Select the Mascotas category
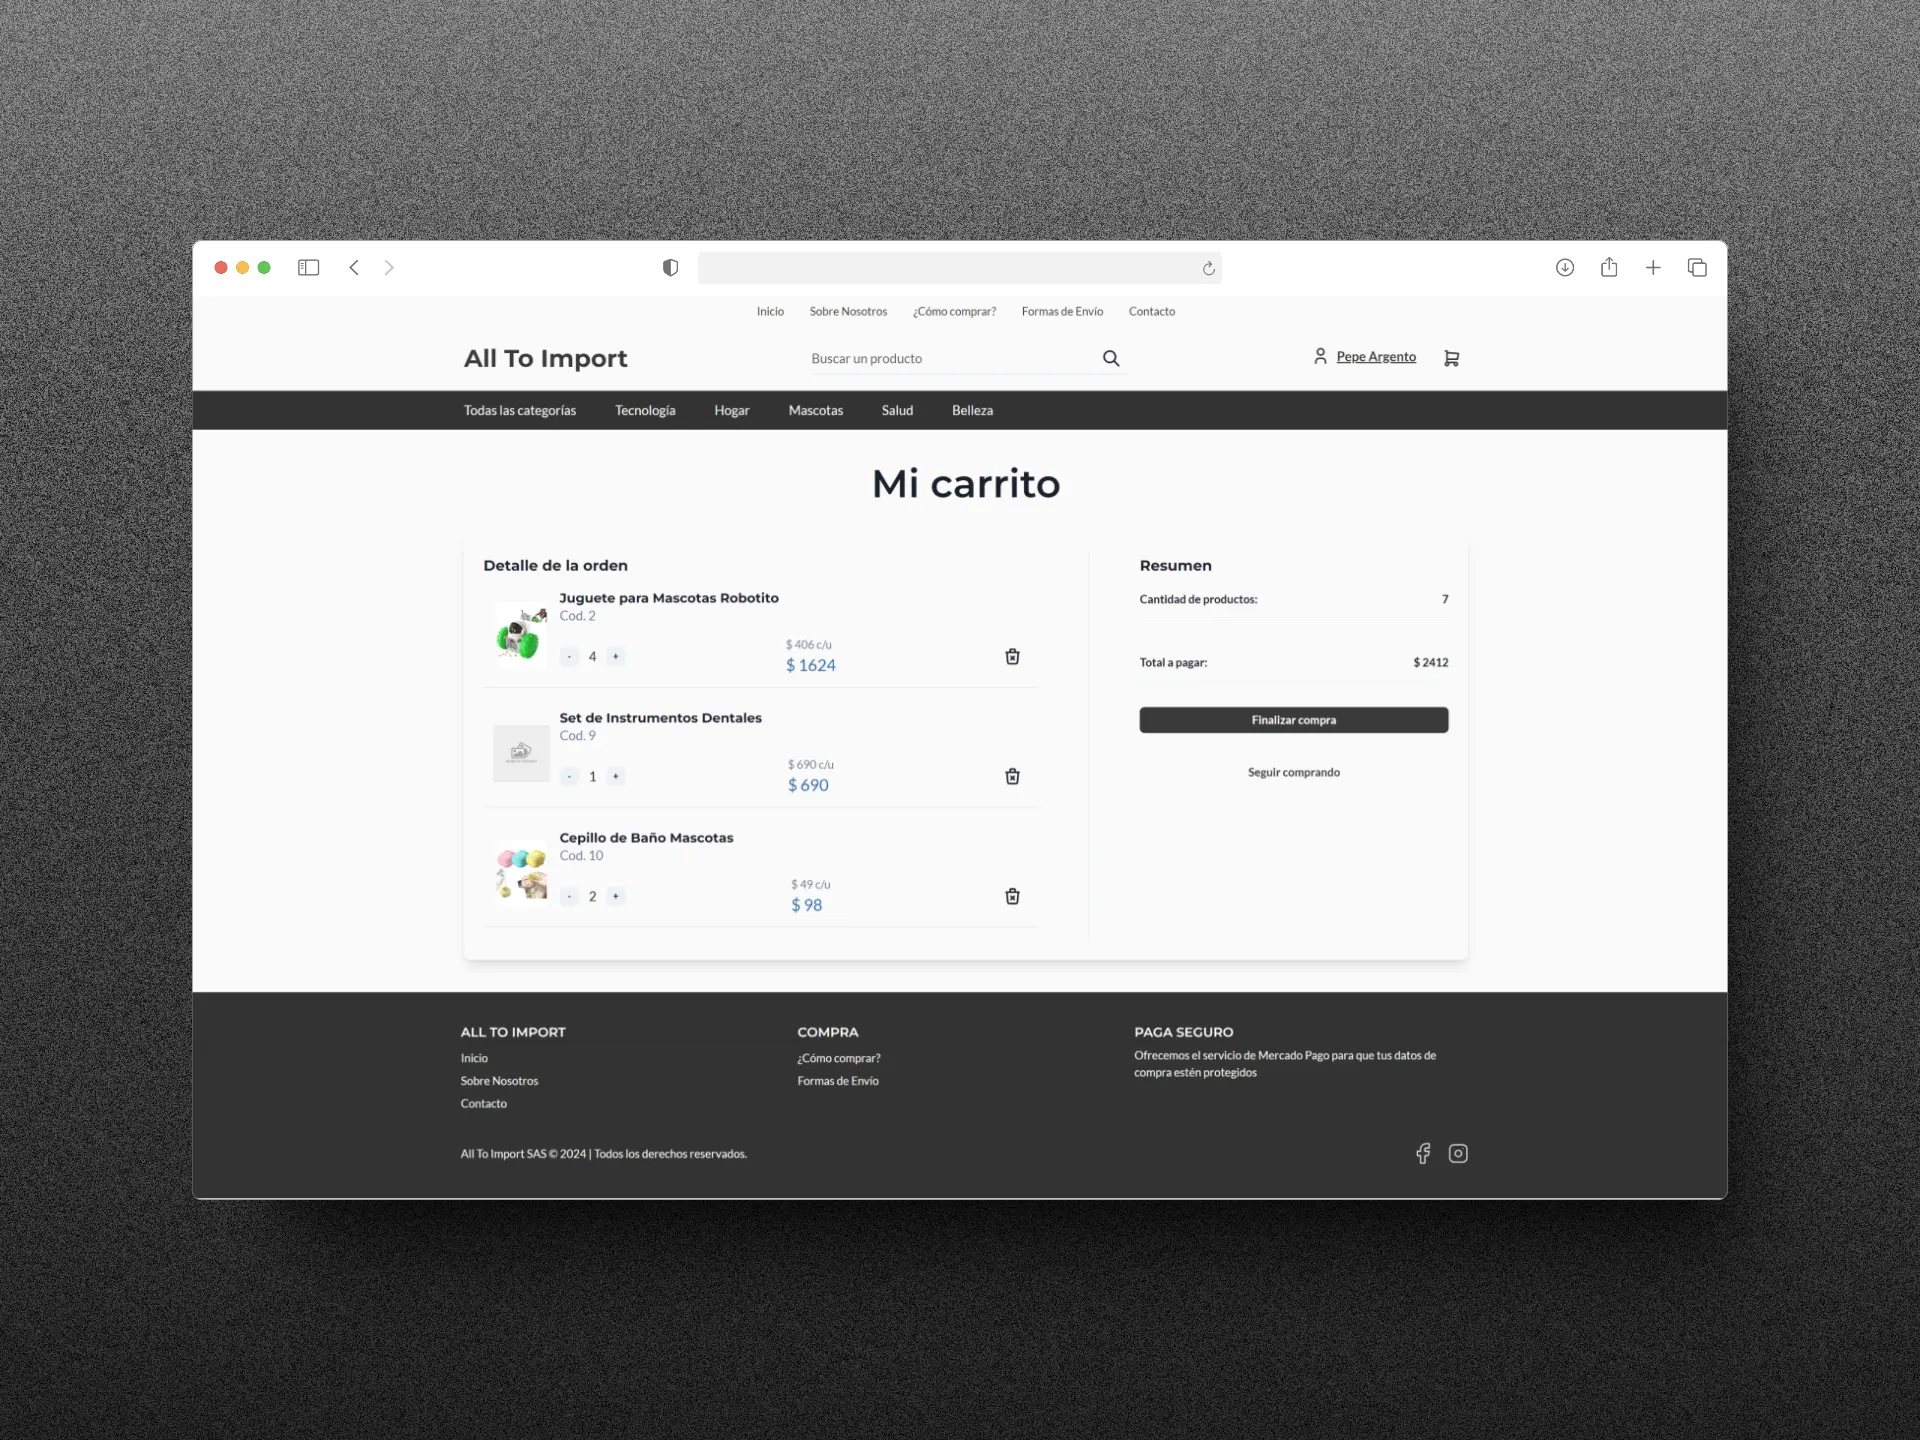This screenshot has width=1920, height=1440. pos(816,411)
